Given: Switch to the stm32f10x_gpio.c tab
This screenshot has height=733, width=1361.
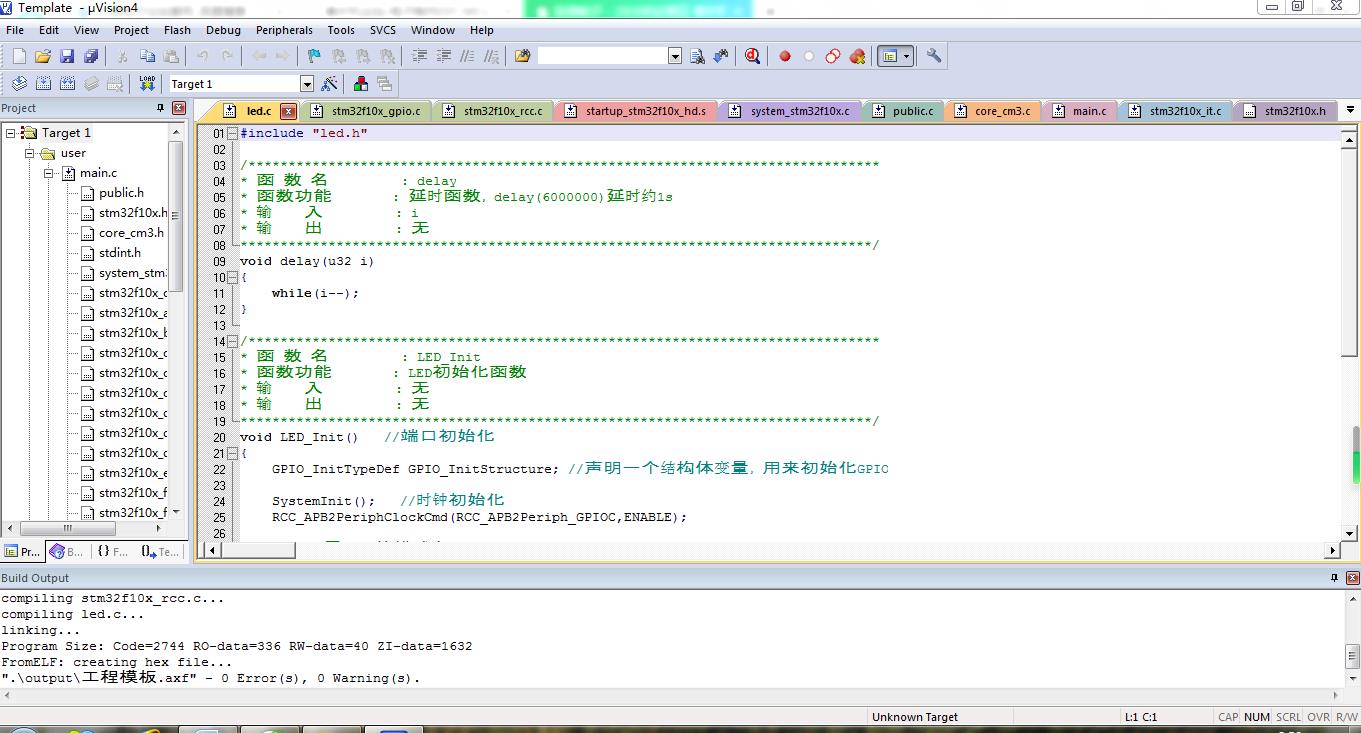Looking at the screenshot, I should pos(366,111).
